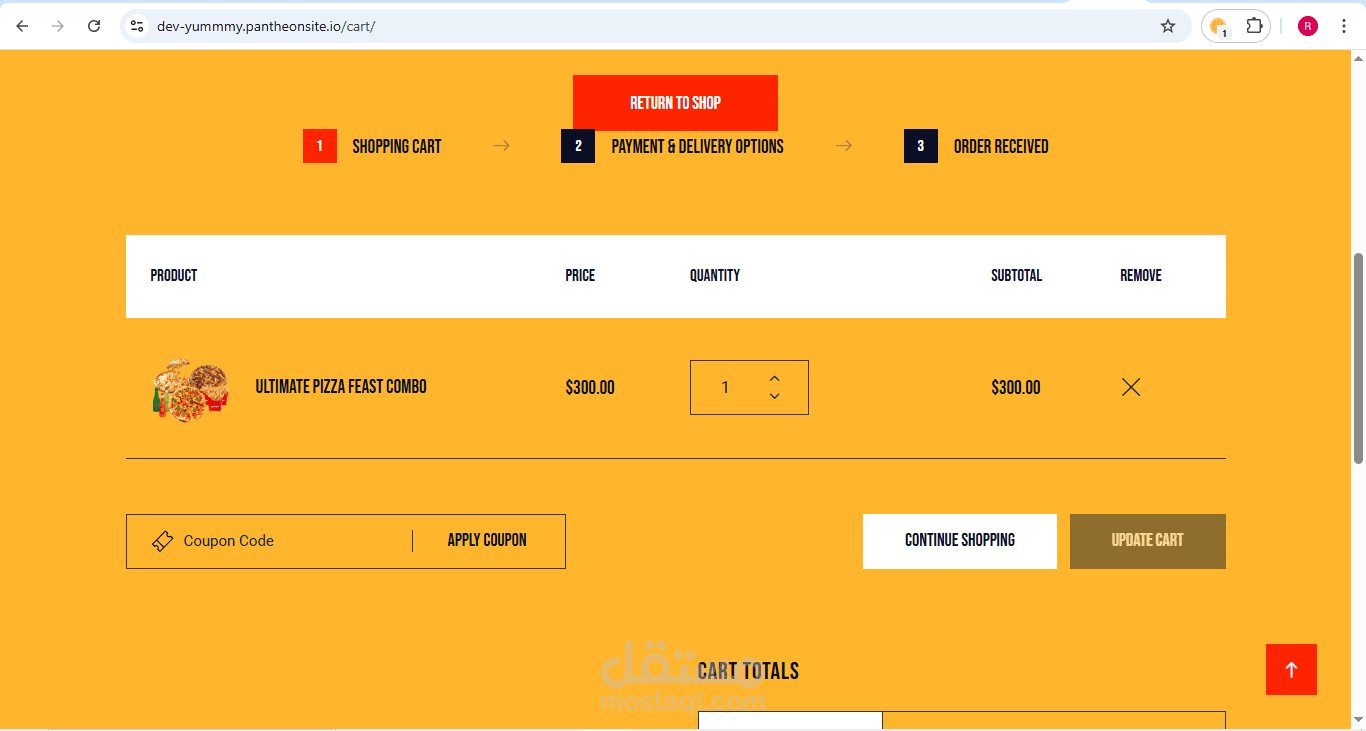The width and height of the screenshot is (1366, 731).
Task: Jump to top with red arrow button
Action: click(x=1291, y=669)
